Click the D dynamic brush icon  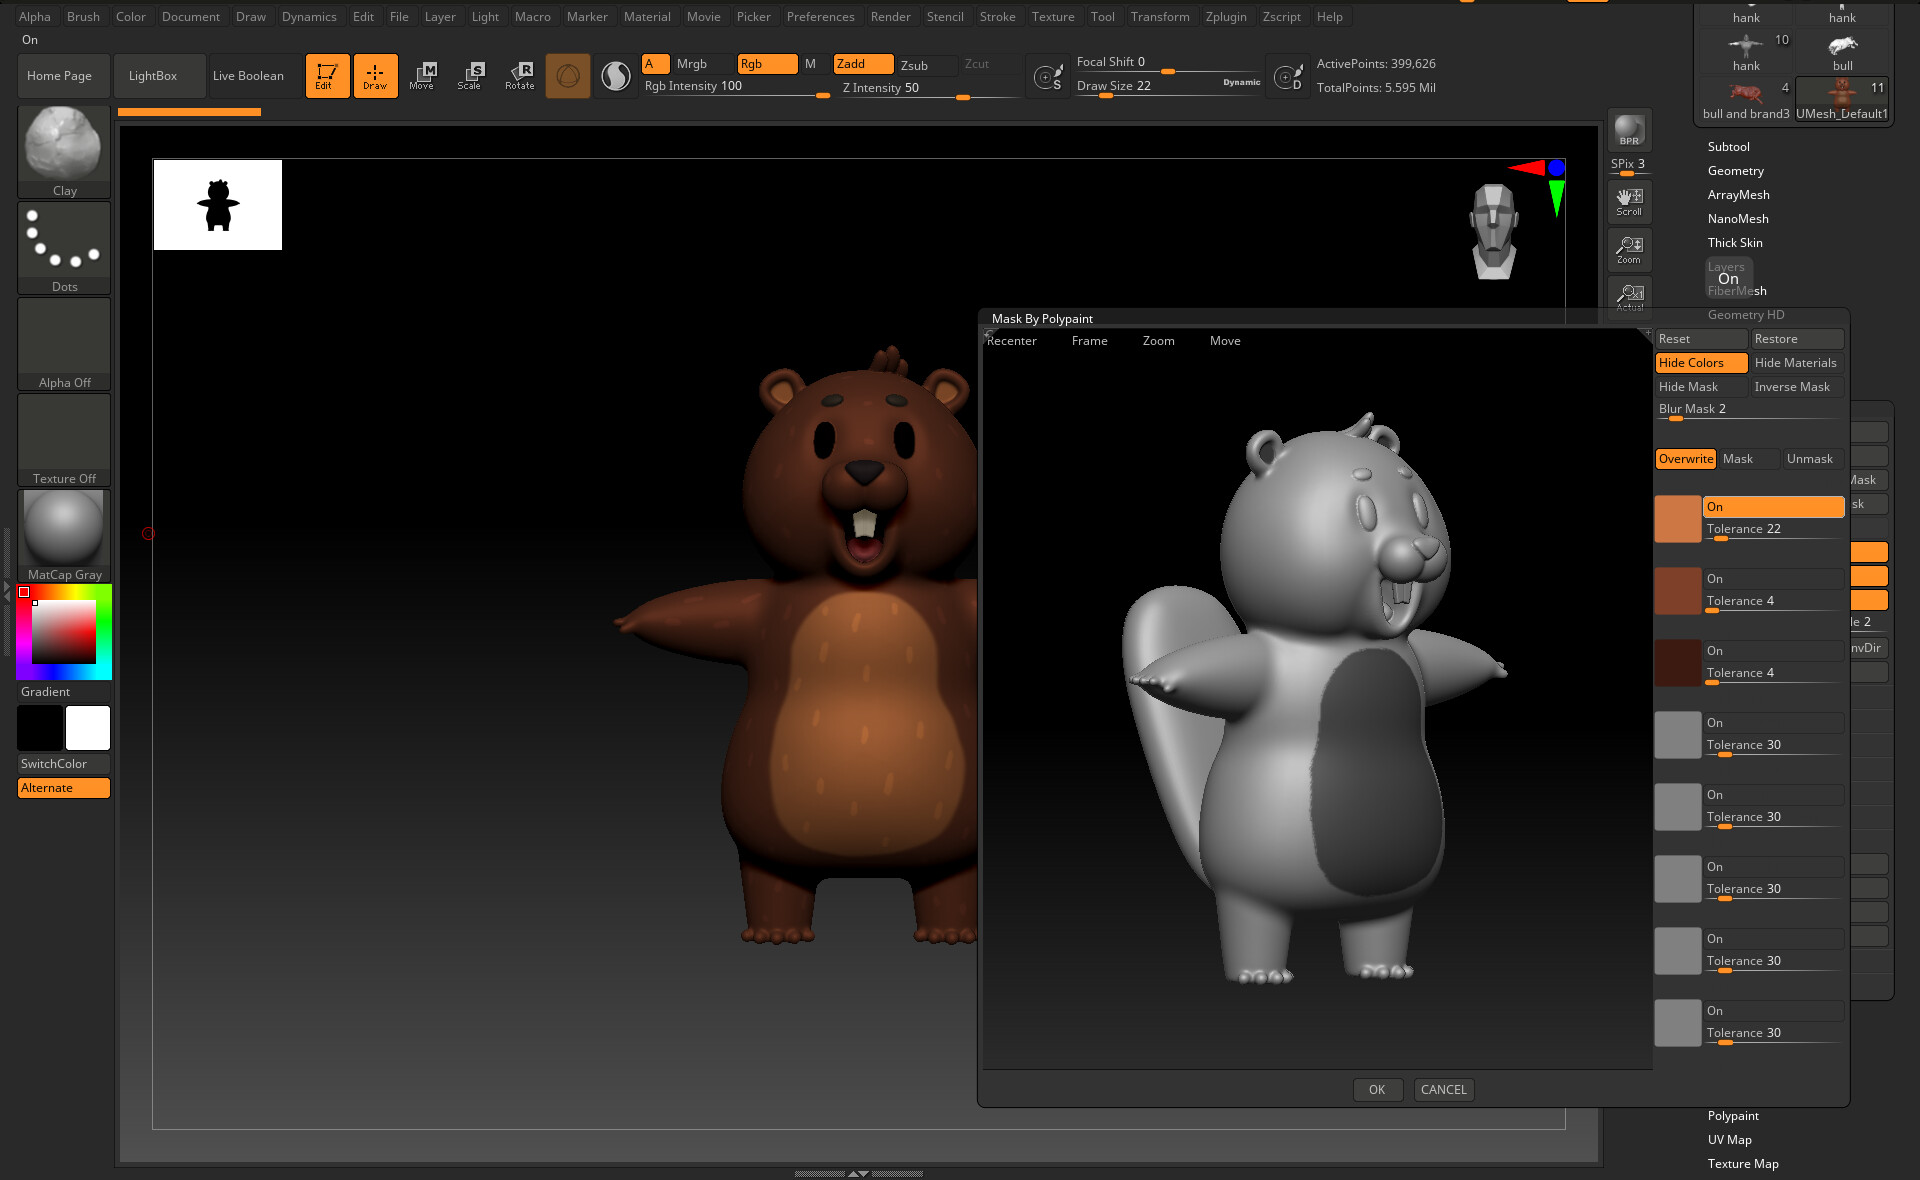click(x=1288, y=76)
